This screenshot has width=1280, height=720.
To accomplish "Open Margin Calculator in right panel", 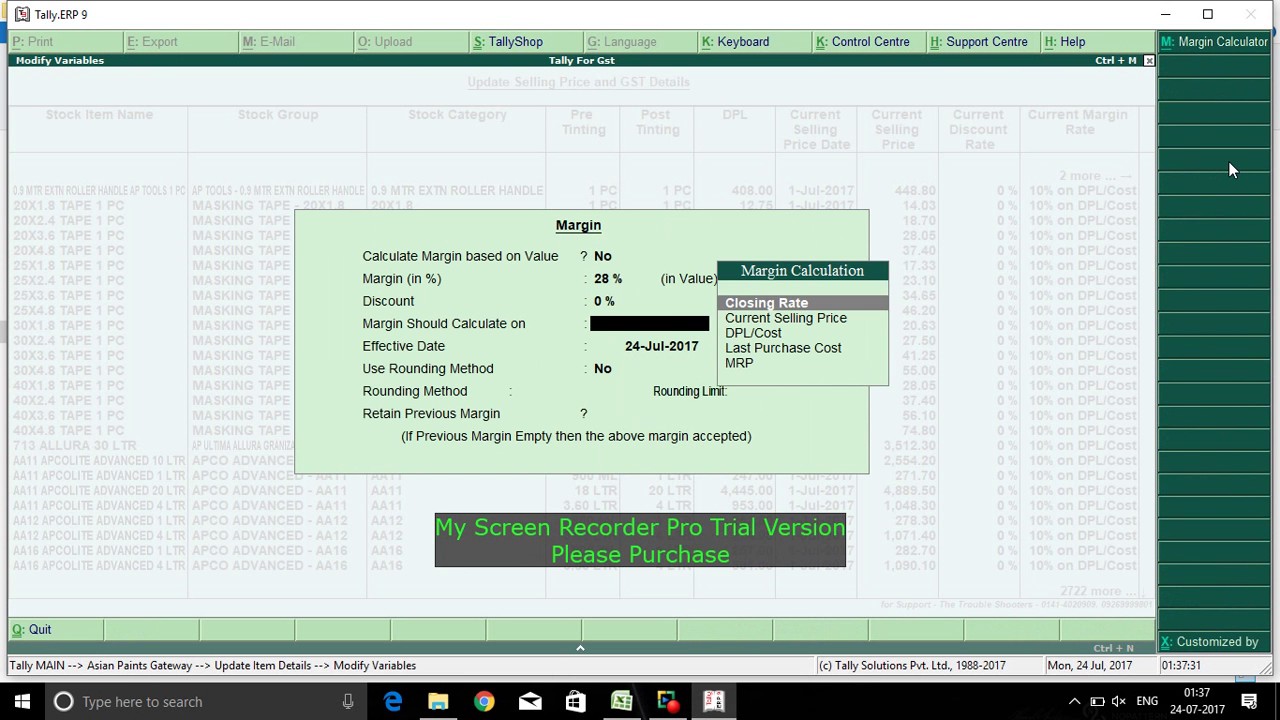I will pos(1214,42).
